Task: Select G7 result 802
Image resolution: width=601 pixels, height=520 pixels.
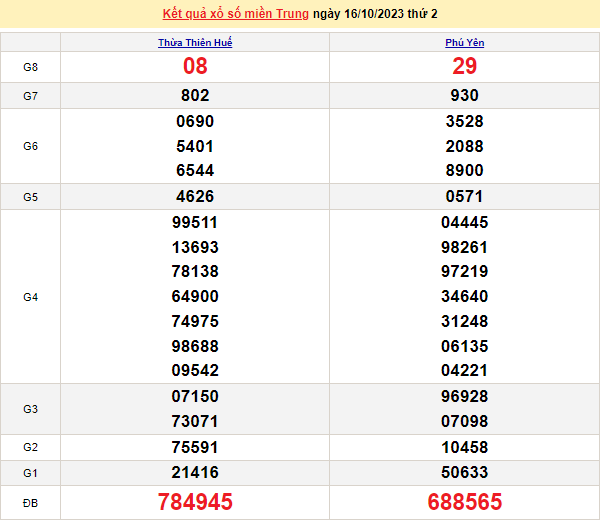Action: (195, 95)
